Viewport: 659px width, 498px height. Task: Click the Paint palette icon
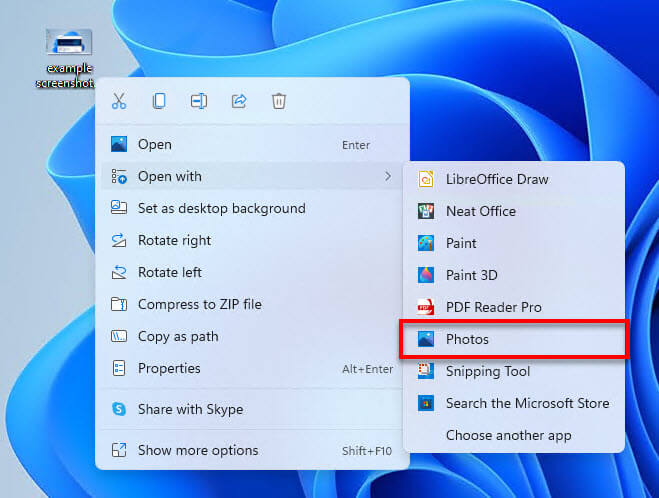(x=426, y=243)
